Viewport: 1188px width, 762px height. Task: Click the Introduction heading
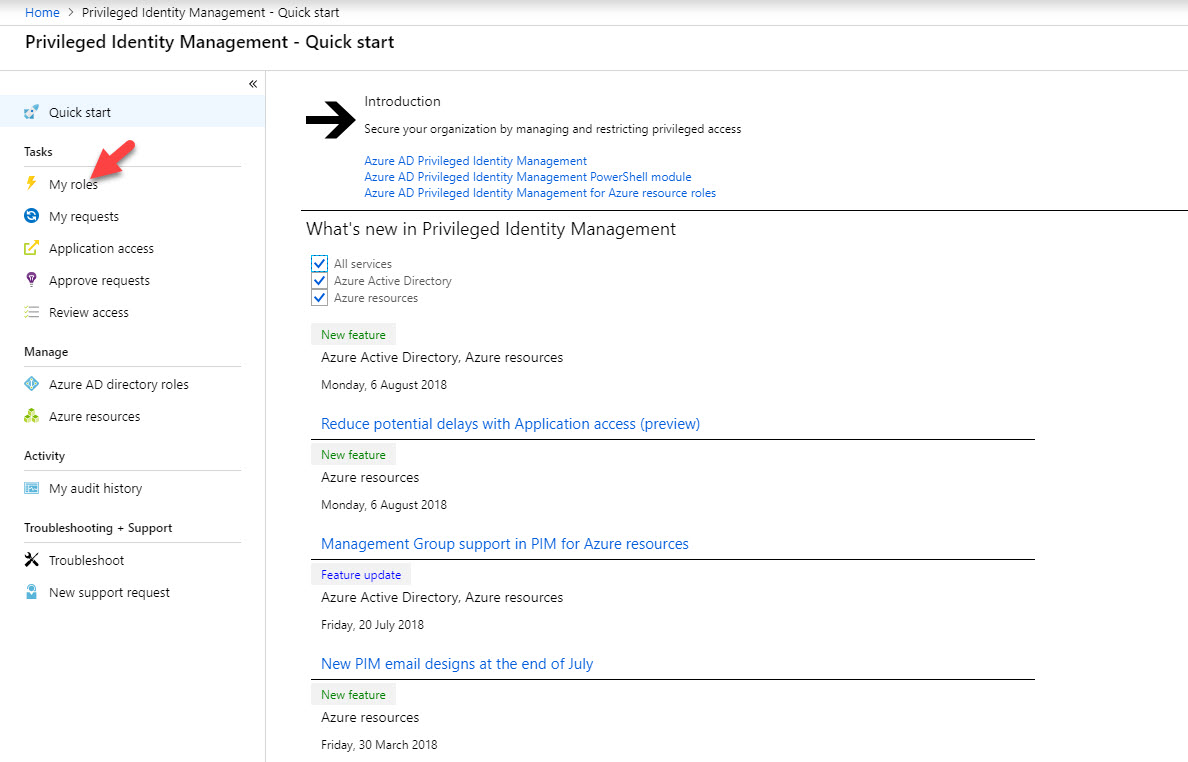[402, 101]
